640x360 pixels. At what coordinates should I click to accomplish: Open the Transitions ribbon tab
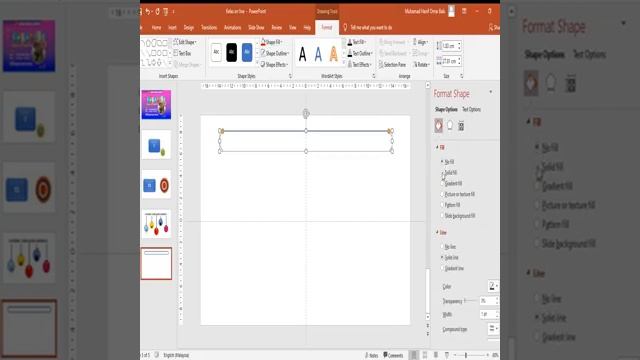209,27
